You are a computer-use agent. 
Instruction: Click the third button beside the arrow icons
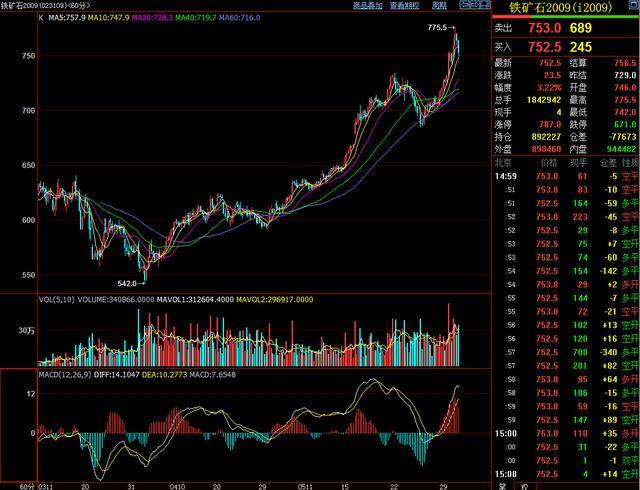pos(483,5)
